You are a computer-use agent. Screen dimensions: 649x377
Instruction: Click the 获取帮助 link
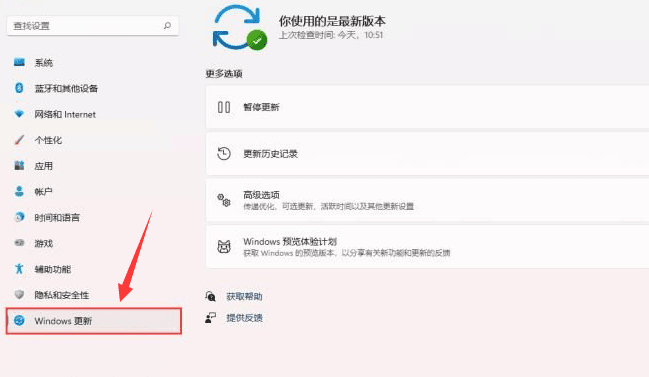(244, 296)
